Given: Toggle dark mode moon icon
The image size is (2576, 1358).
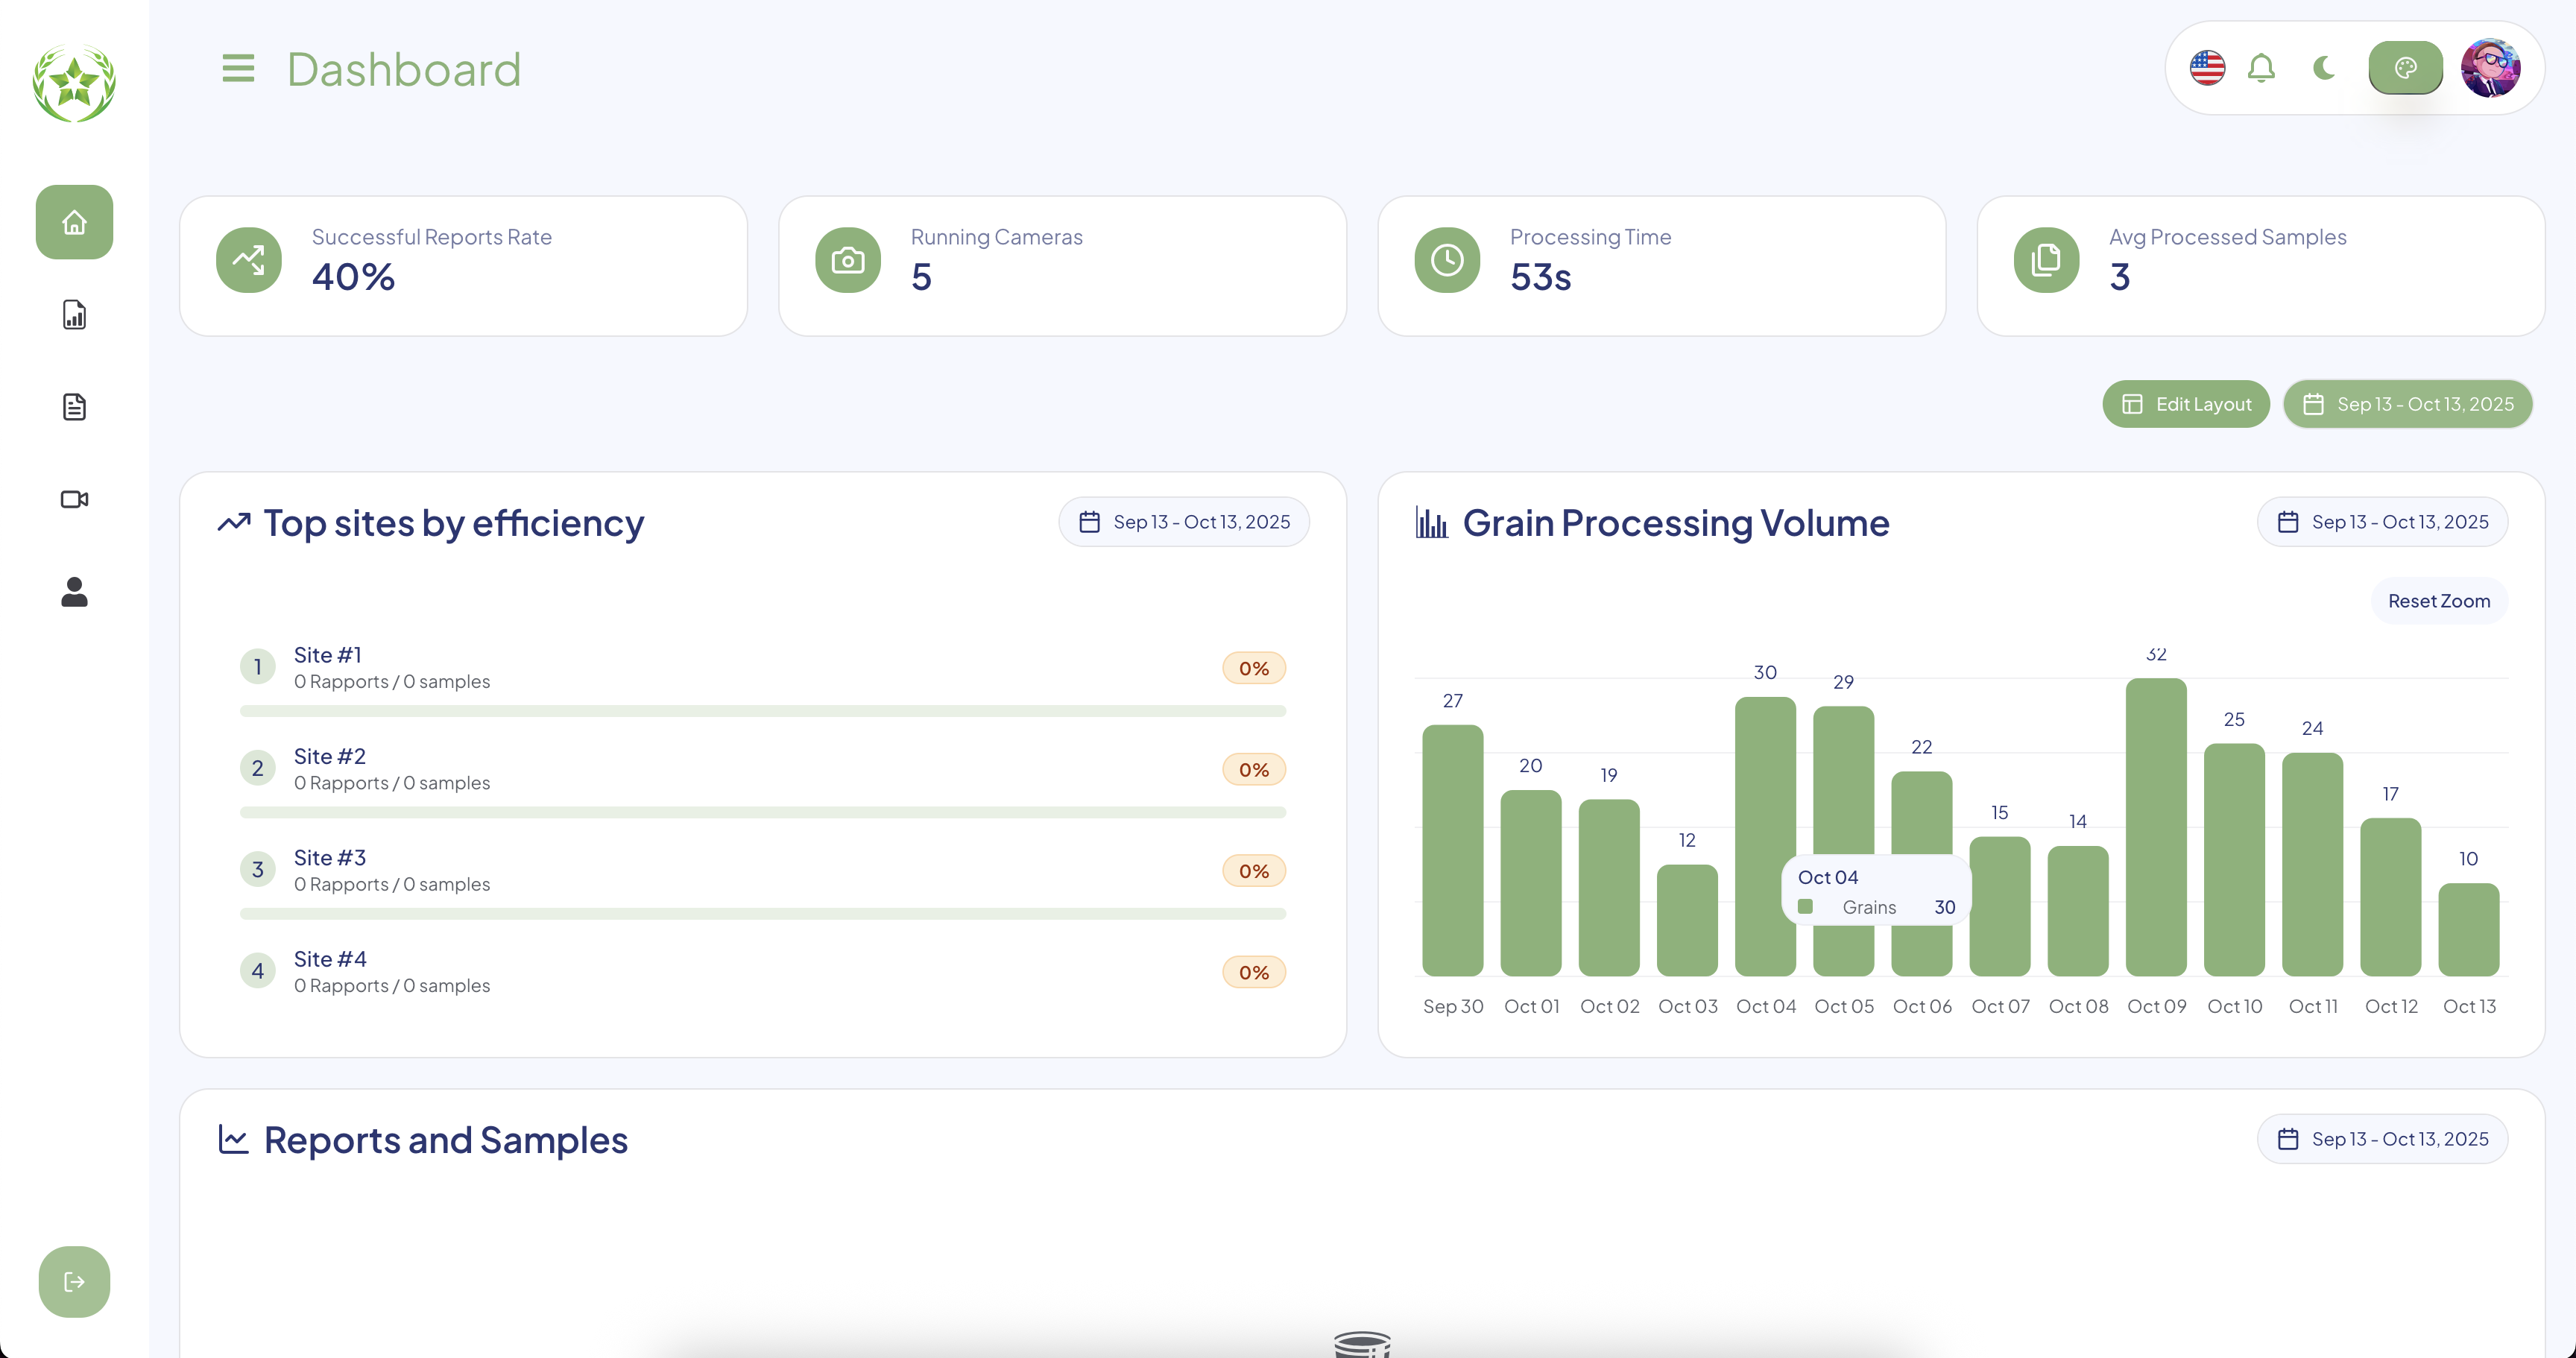Looking at the screenshot, I should click(x=2324, y=68).
